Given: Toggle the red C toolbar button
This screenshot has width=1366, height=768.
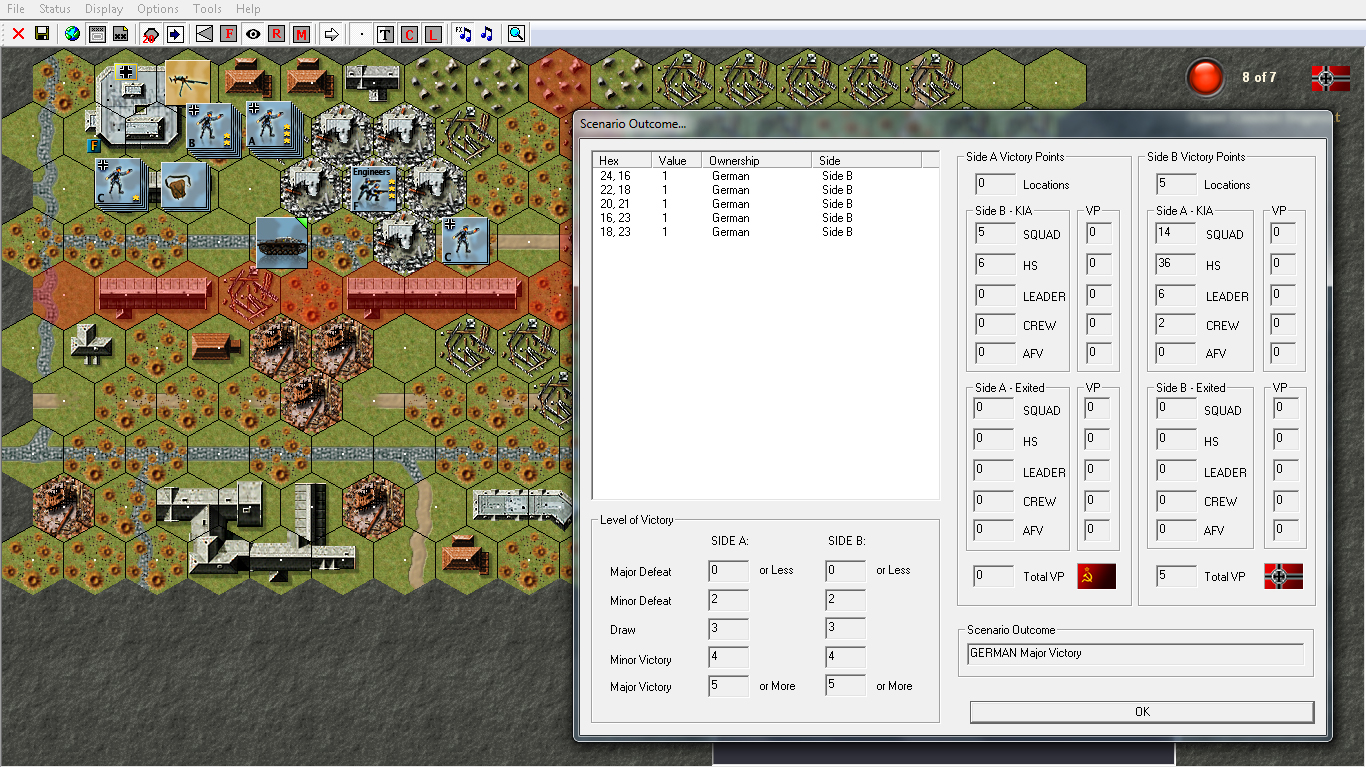Looking at the screenshot, I should [409, 34].
